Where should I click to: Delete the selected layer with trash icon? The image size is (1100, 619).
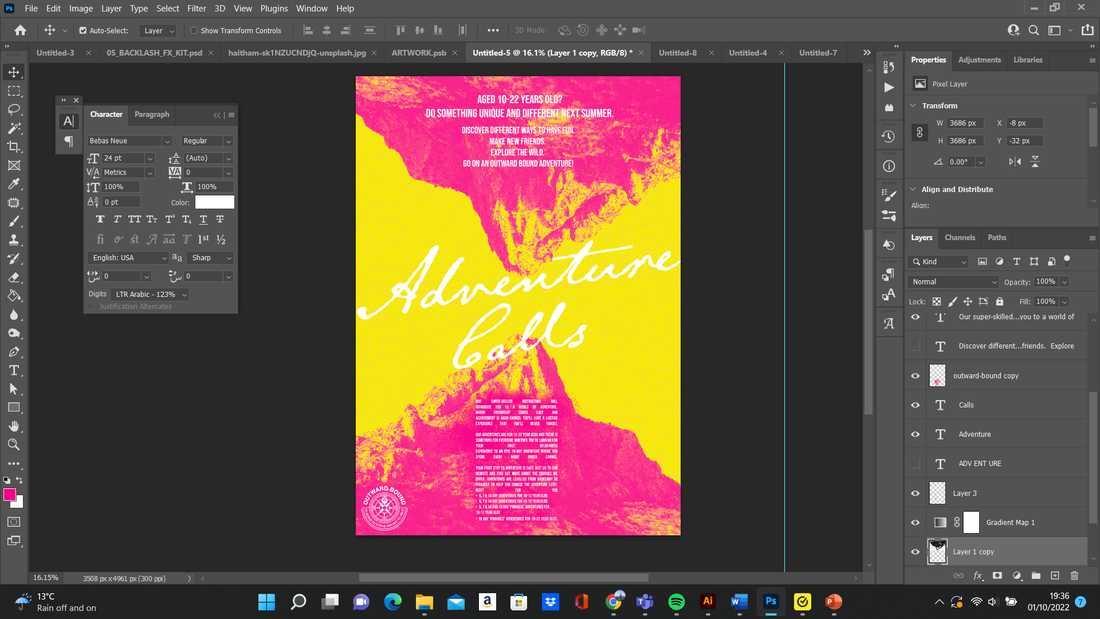1074,575
